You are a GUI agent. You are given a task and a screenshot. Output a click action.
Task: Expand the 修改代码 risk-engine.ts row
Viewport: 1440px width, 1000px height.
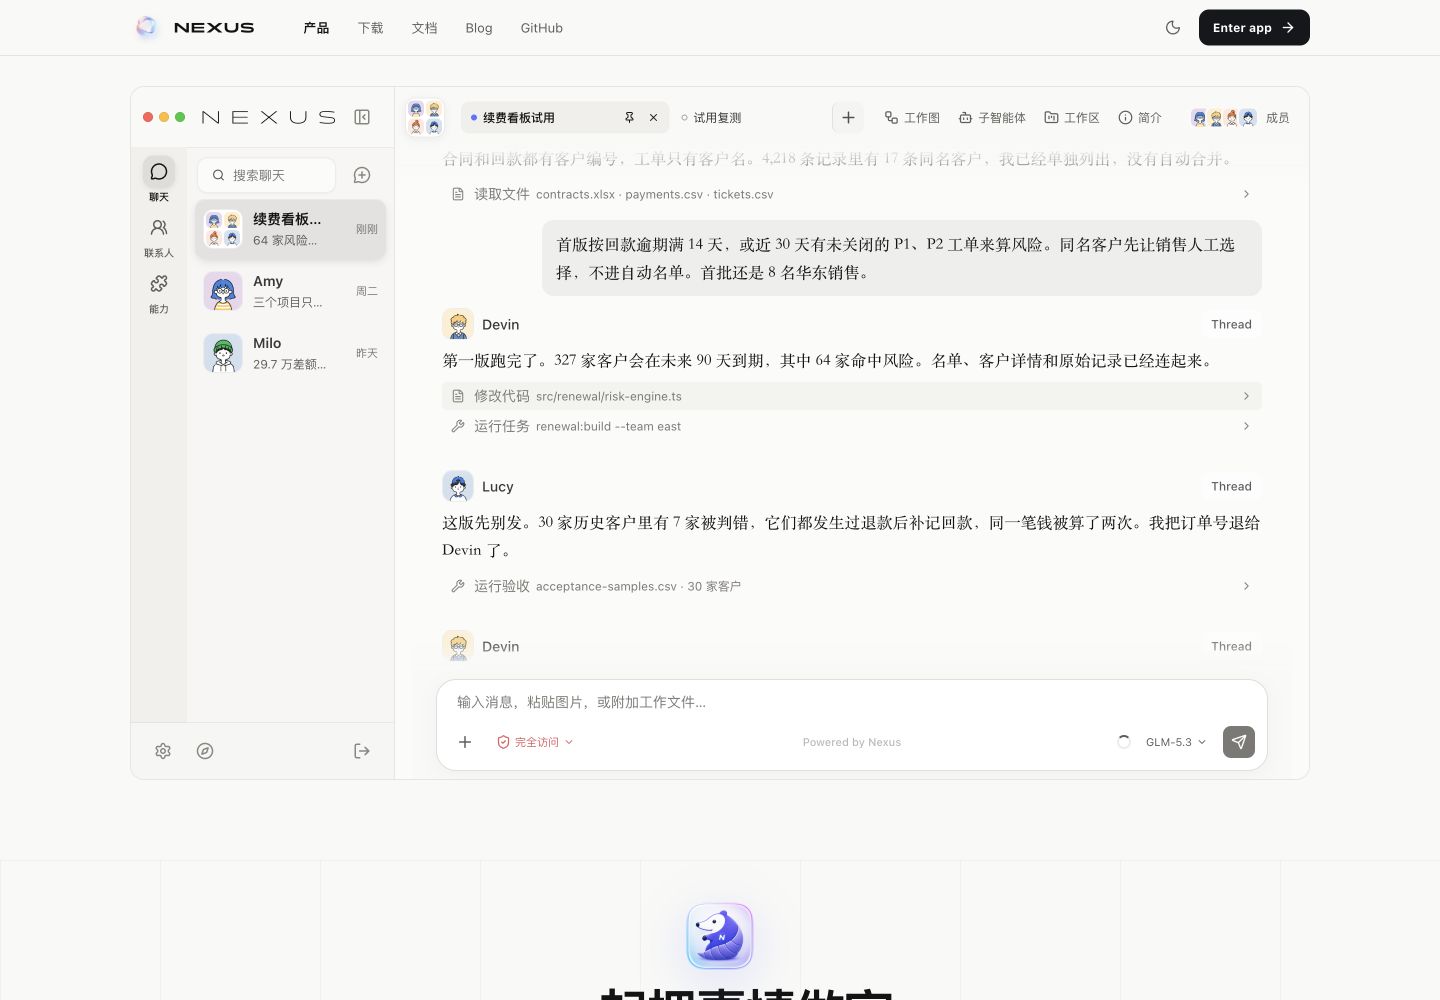[x=852, y=396]
